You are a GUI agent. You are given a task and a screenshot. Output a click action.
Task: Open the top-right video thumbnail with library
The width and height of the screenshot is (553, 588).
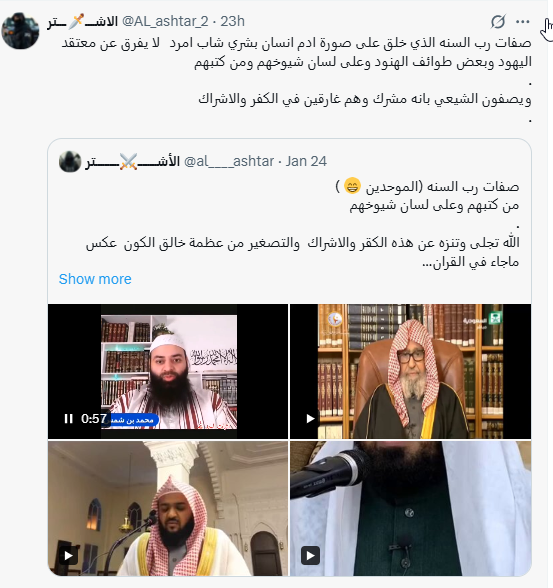411,371
